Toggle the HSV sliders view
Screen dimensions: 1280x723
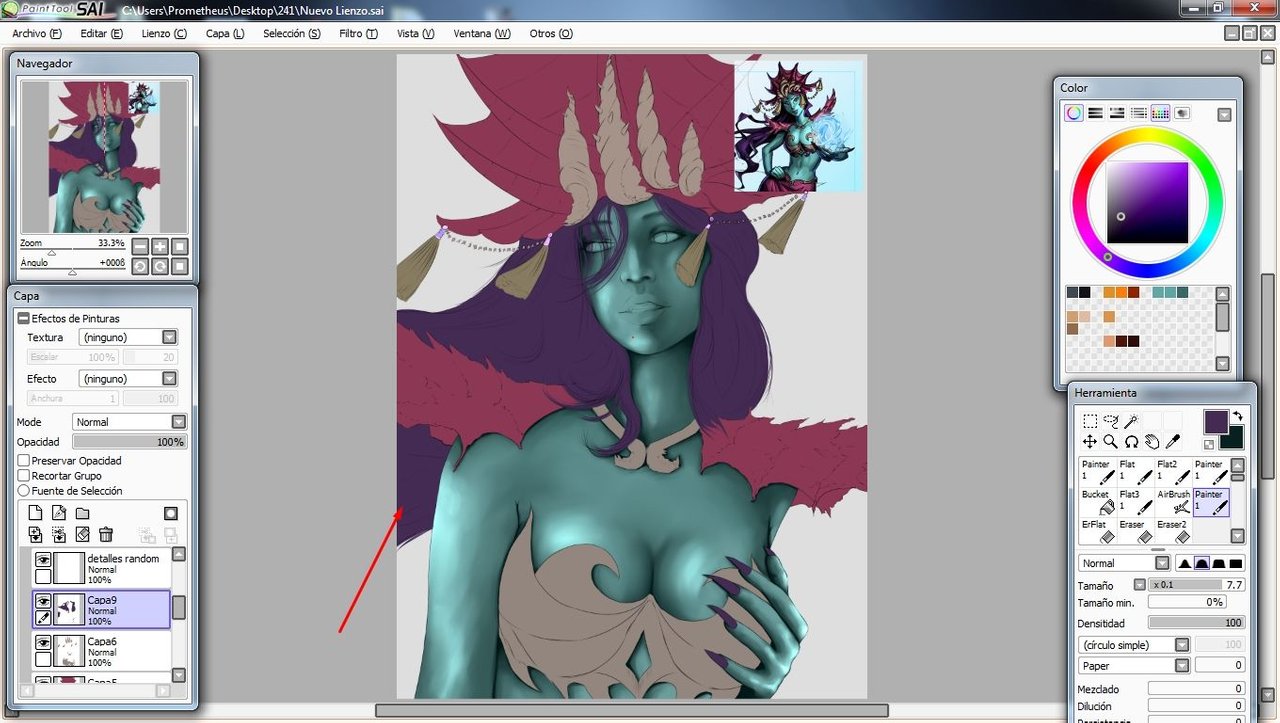[1117, 113]
